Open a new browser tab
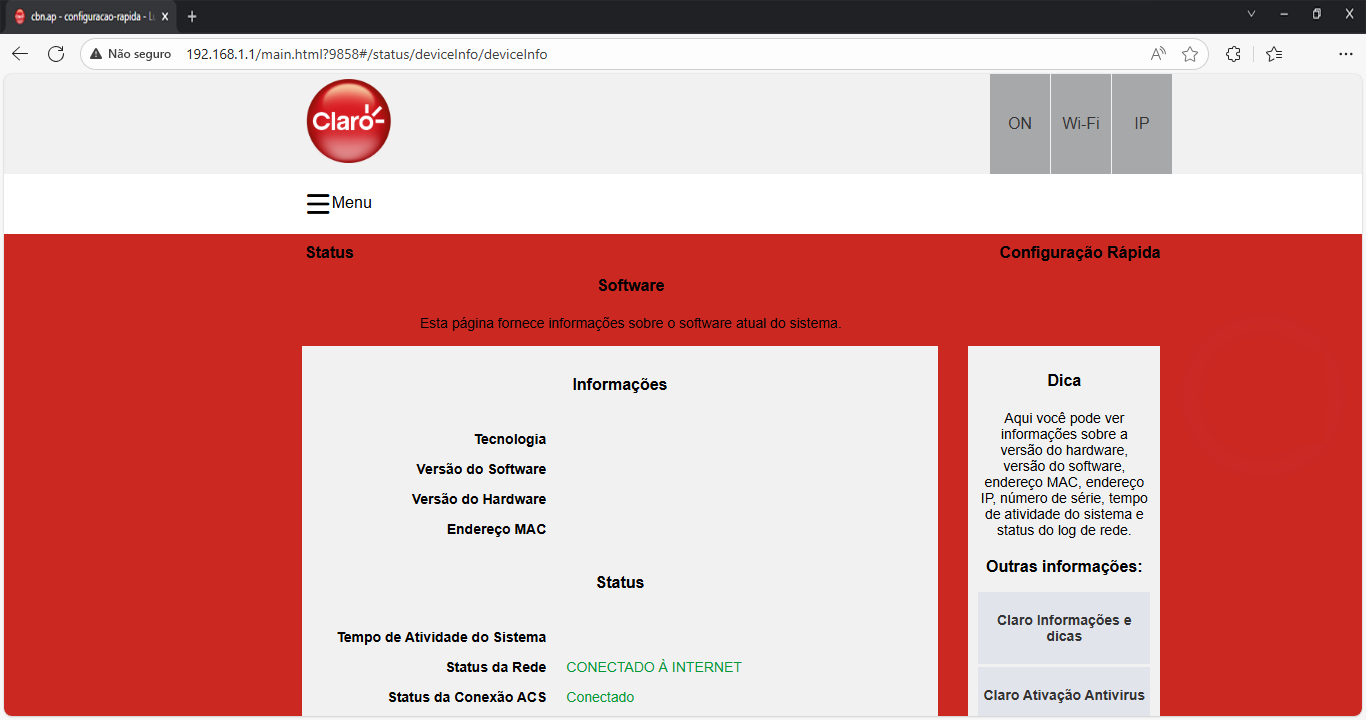Image resolution: width=1366 pixels, height=720 pixels. (192, 16)
